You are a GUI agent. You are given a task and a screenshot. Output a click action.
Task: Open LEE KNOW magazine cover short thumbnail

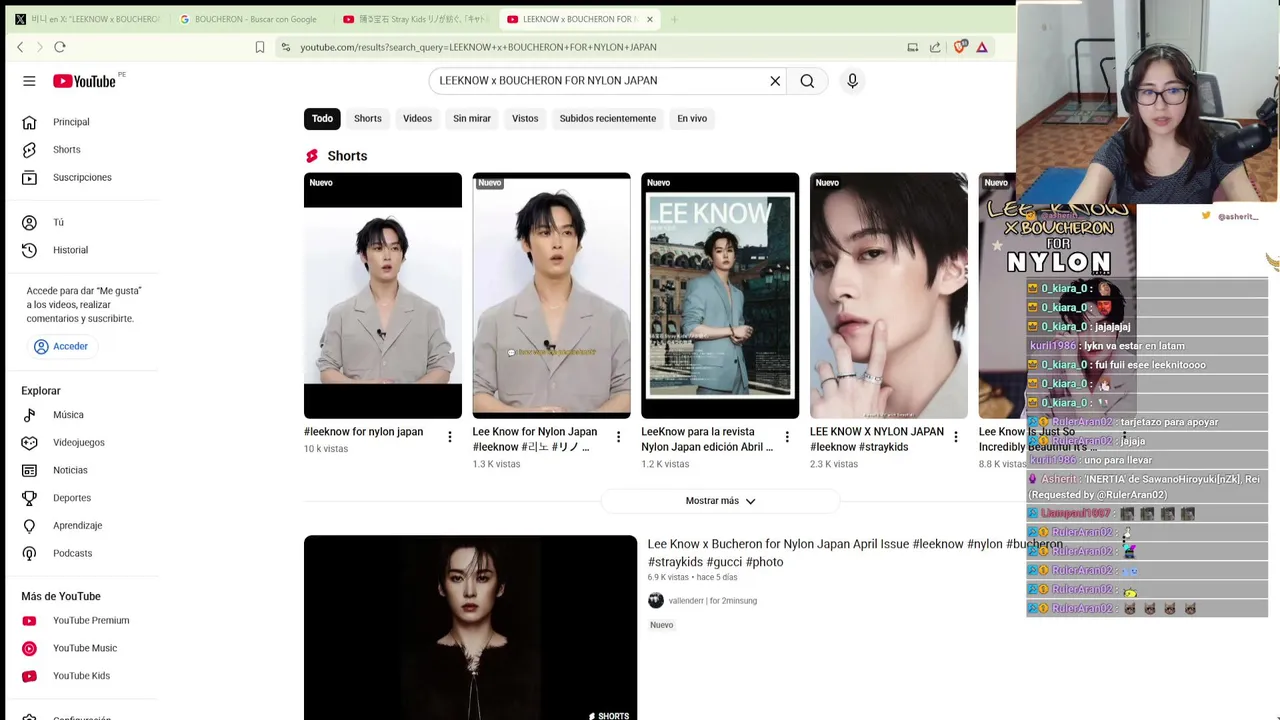tap(720, 296)
